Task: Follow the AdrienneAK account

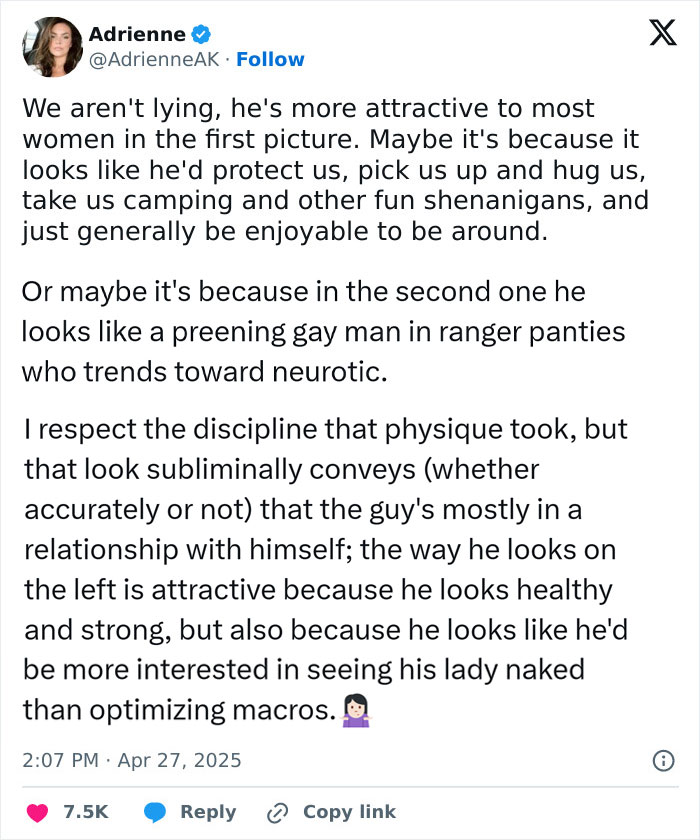Action: click(x=270, y=60)
